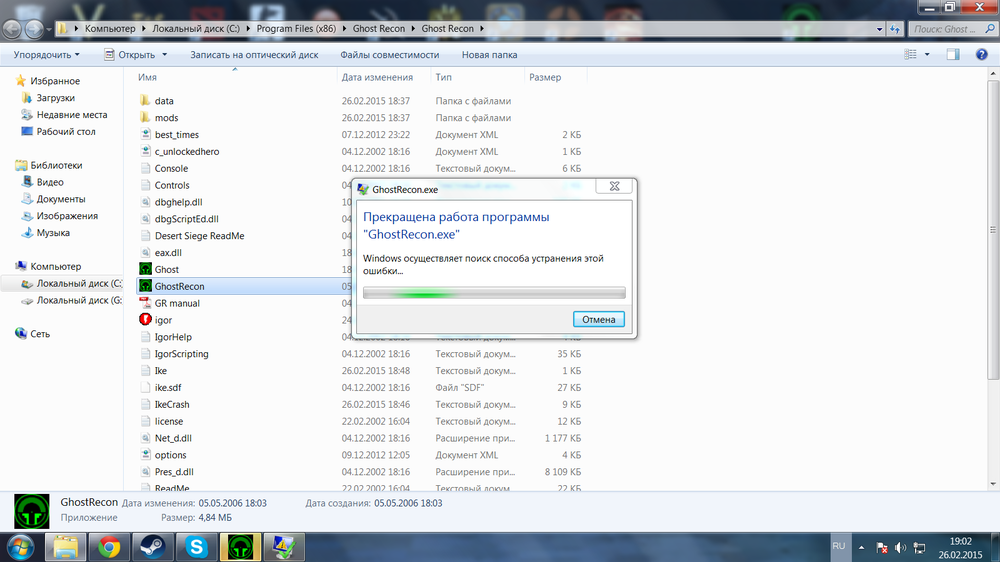Click the error dialog progress bar
The image size is (1000, 562).
(x=493, y=293)
